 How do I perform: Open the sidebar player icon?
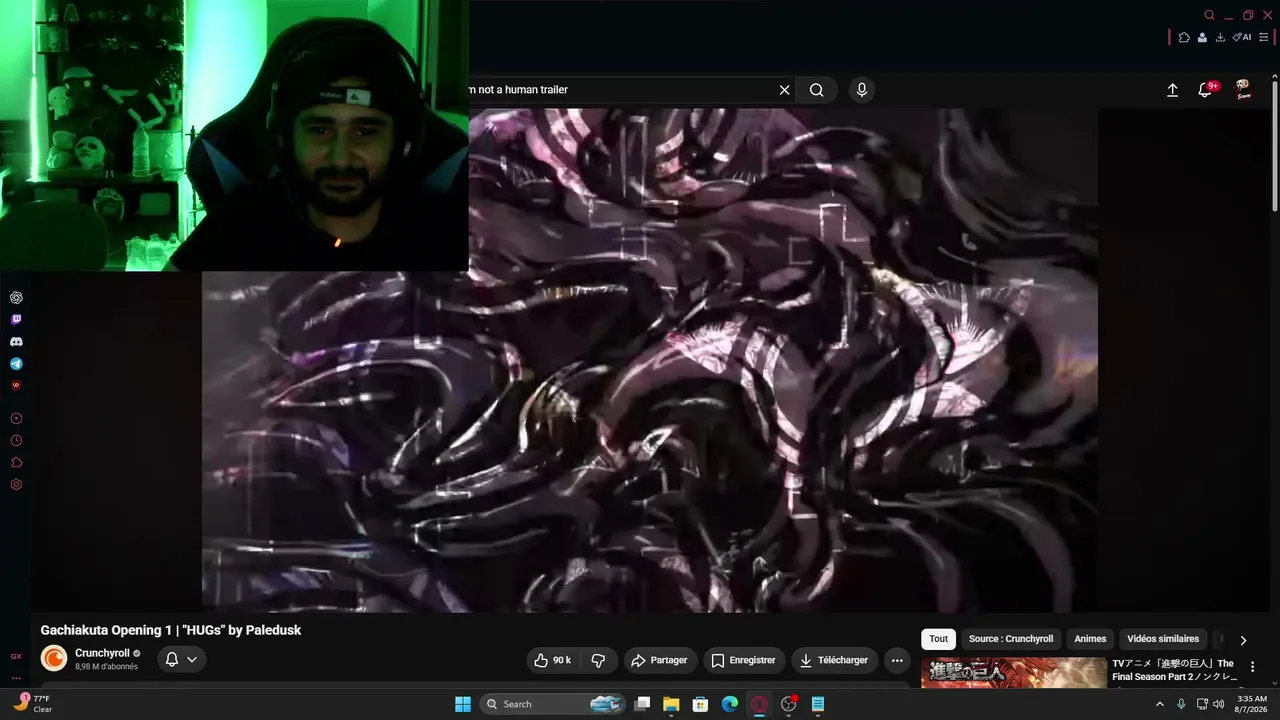click(16, 419)
